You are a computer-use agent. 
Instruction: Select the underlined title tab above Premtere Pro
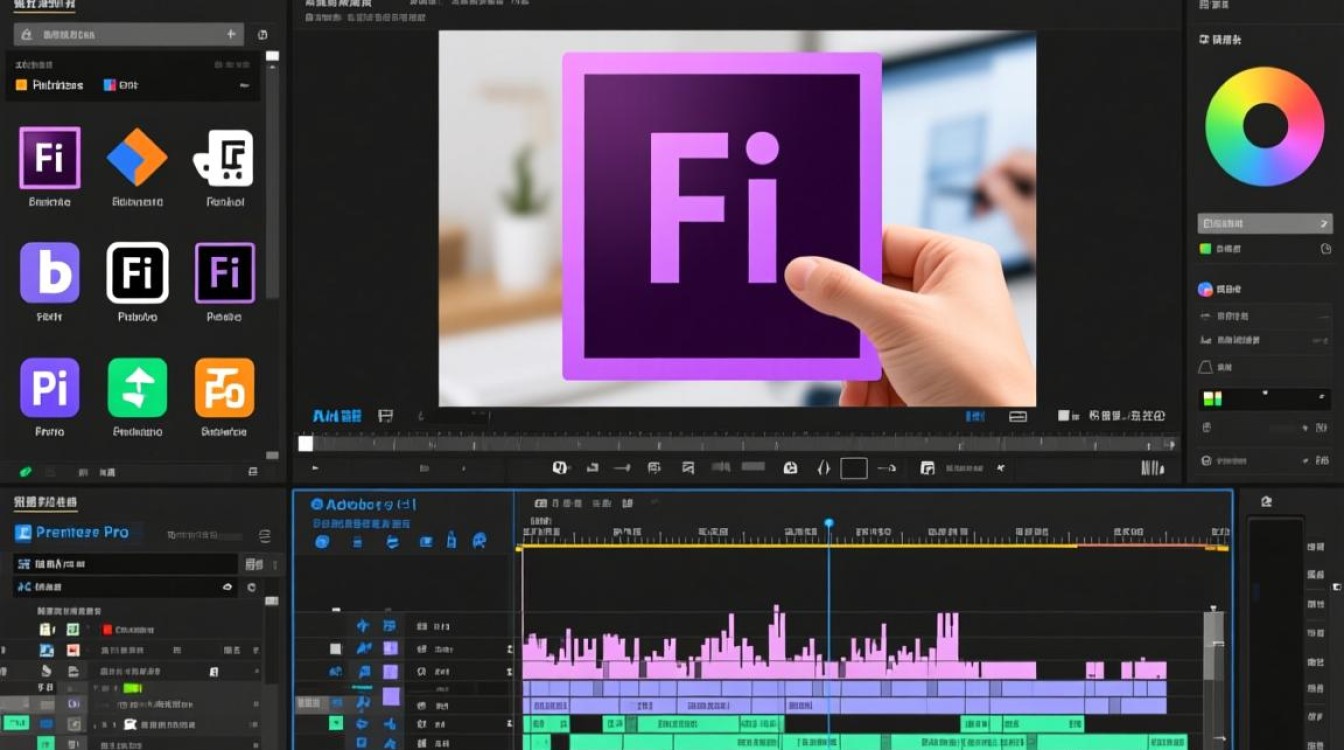(x=45, y=502)
